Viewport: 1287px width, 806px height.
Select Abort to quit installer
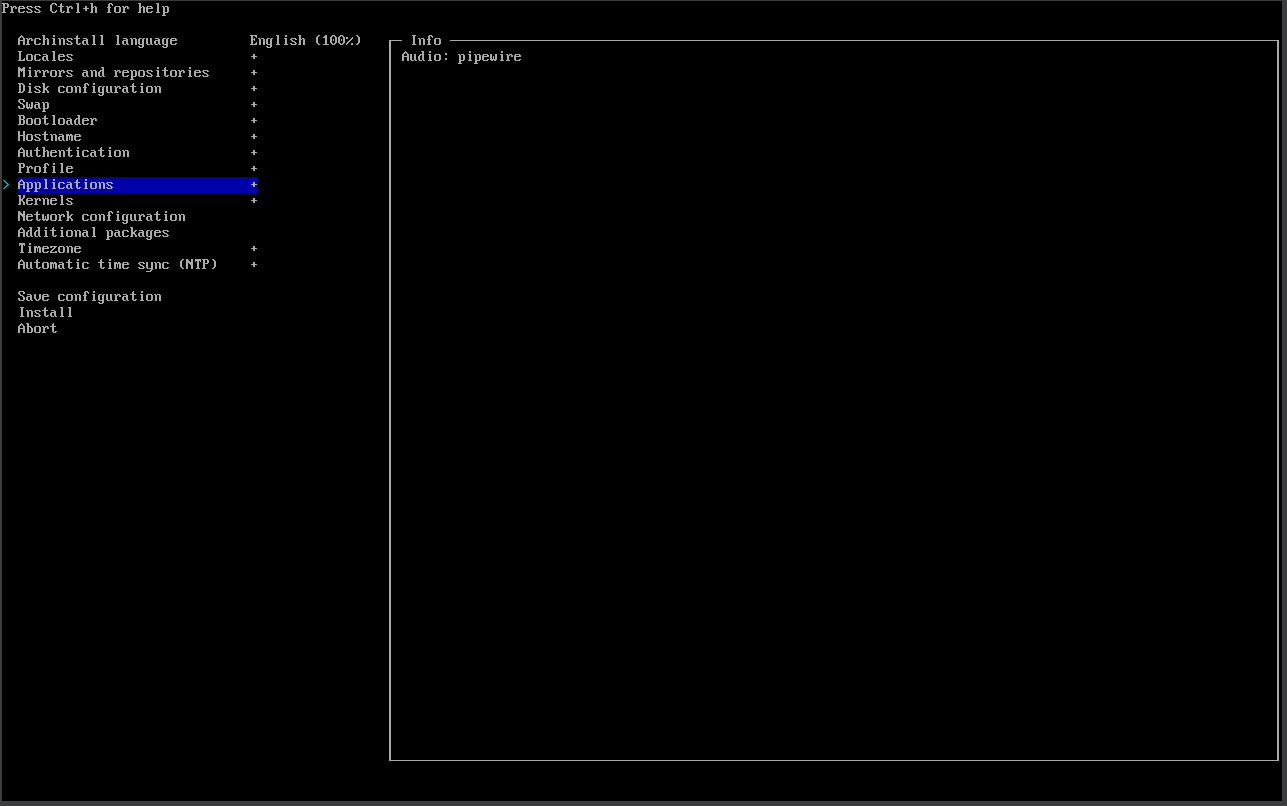pos(37,329)
